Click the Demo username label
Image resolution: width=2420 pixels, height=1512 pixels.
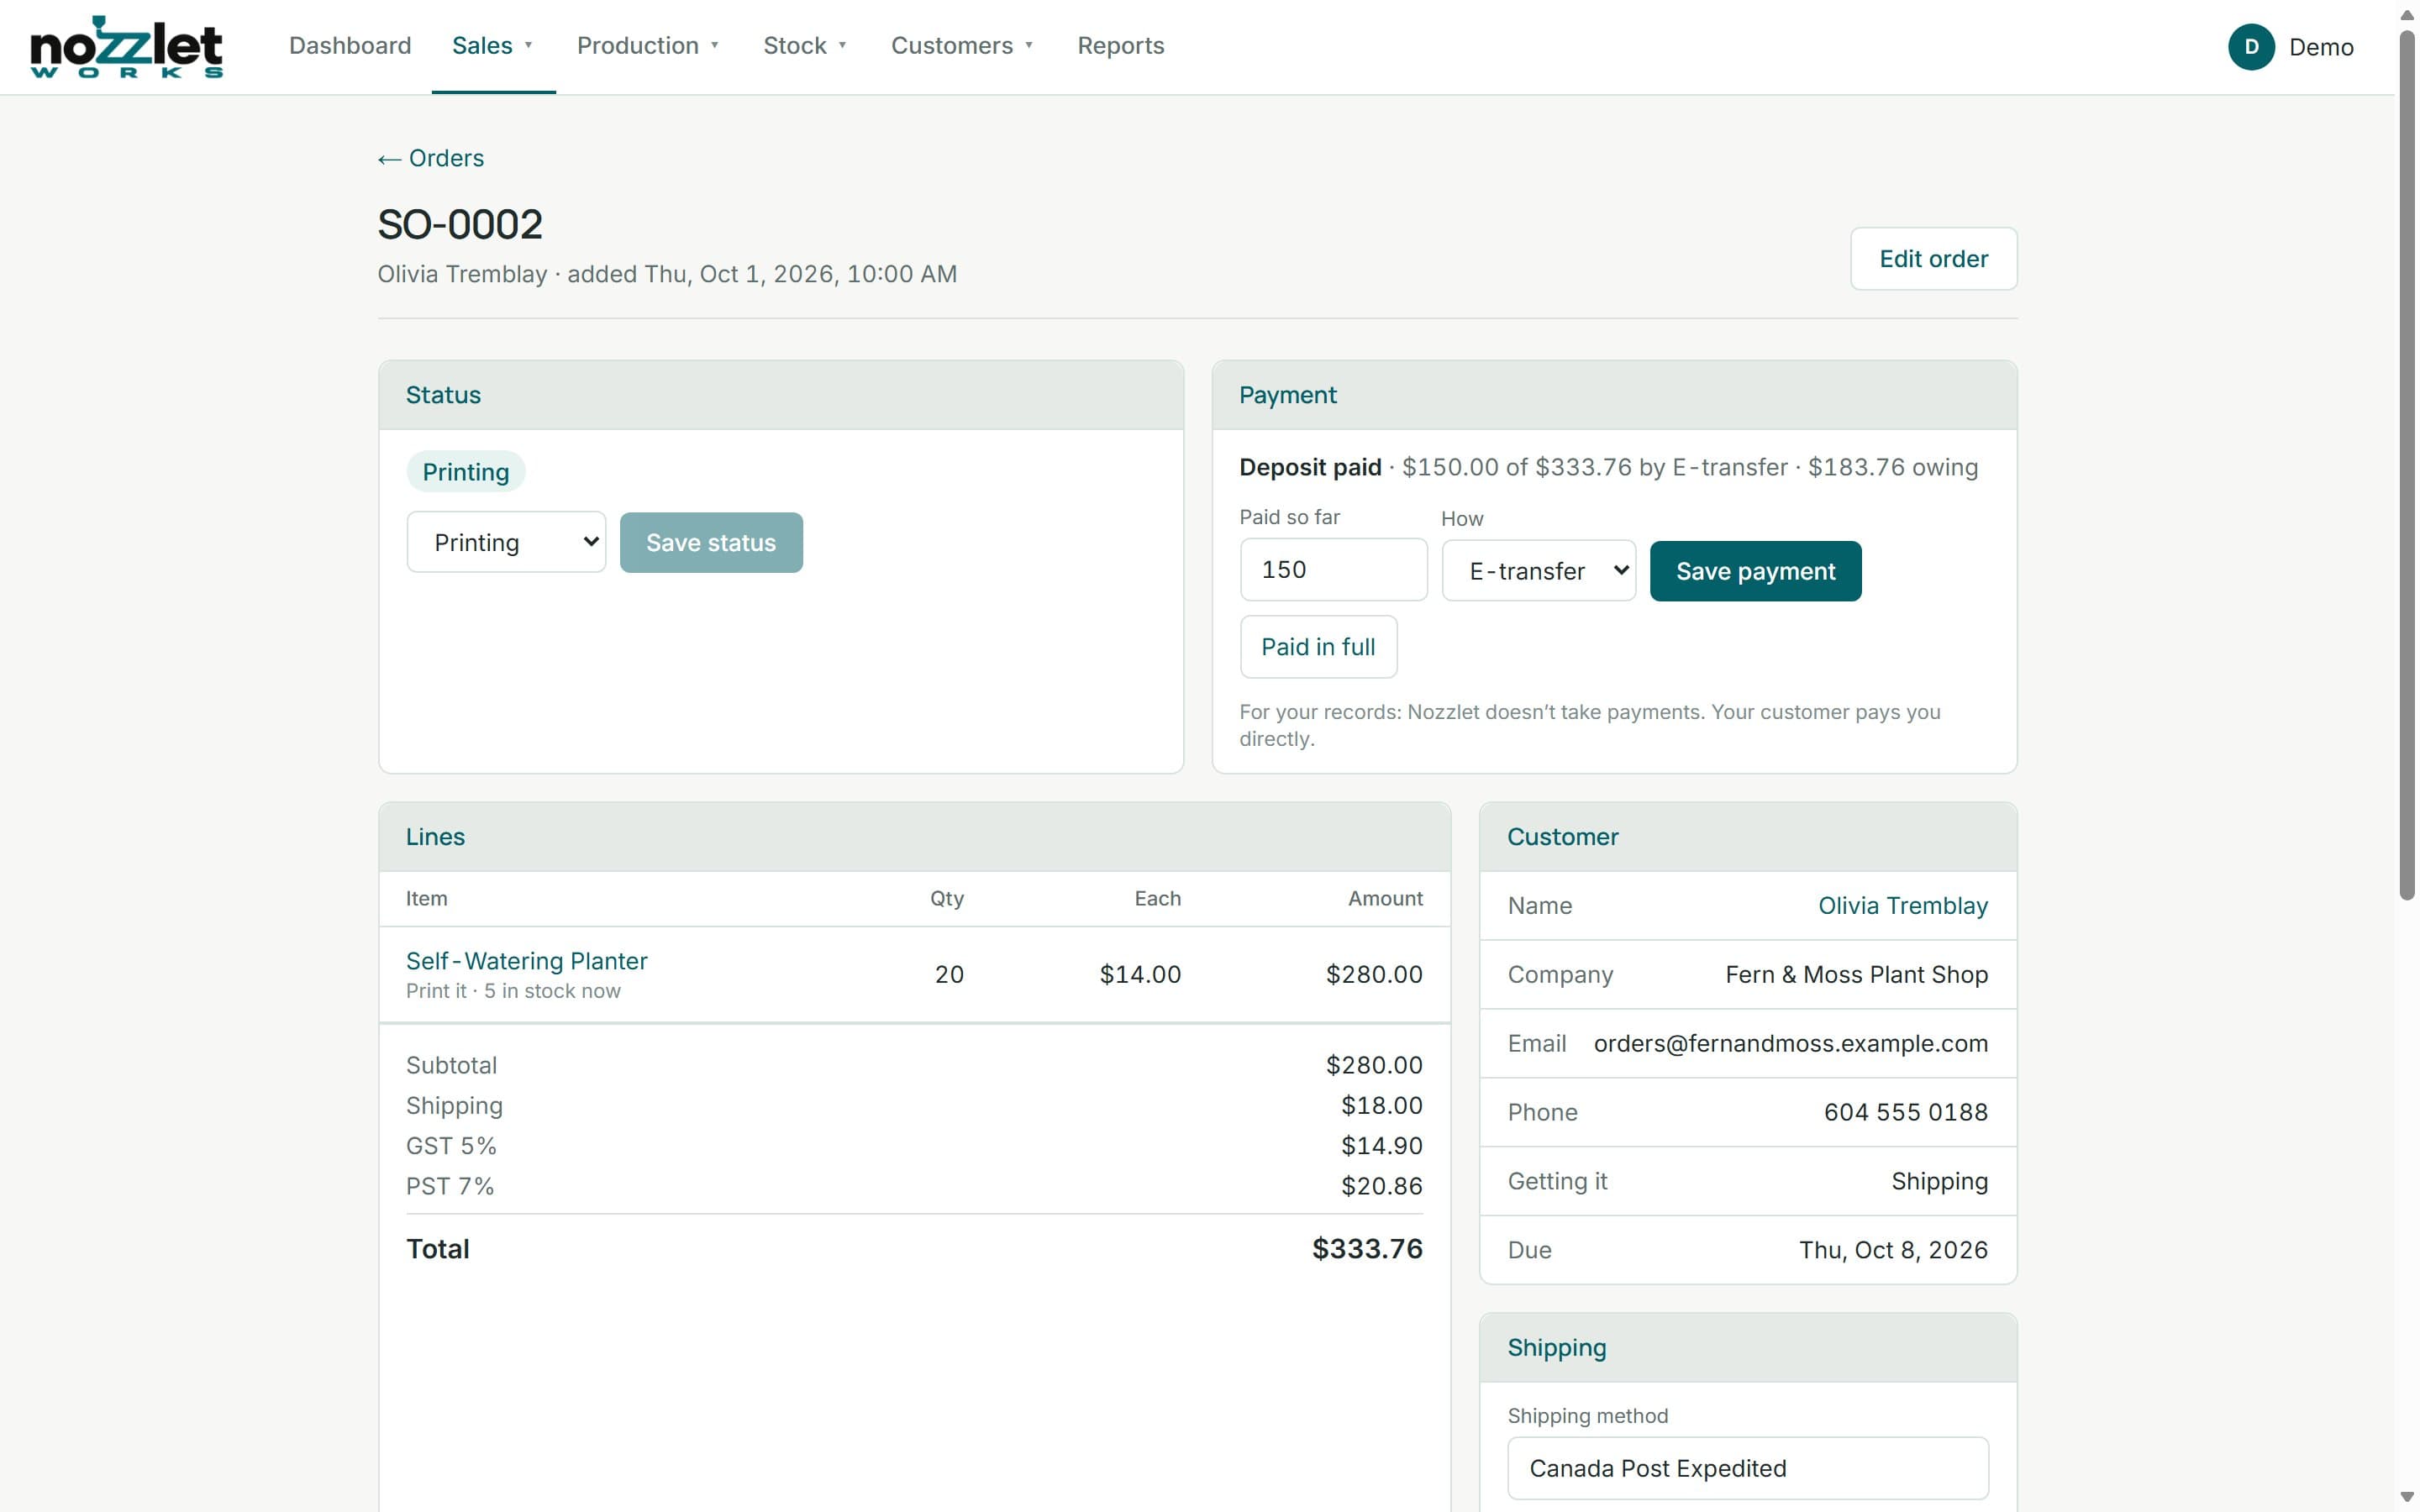2321,47
